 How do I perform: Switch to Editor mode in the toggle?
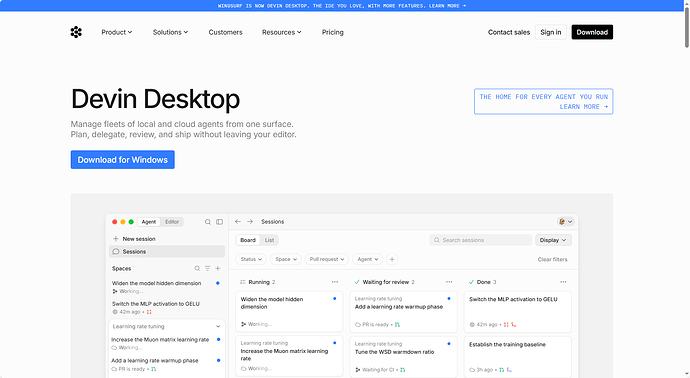pos(172,222)
